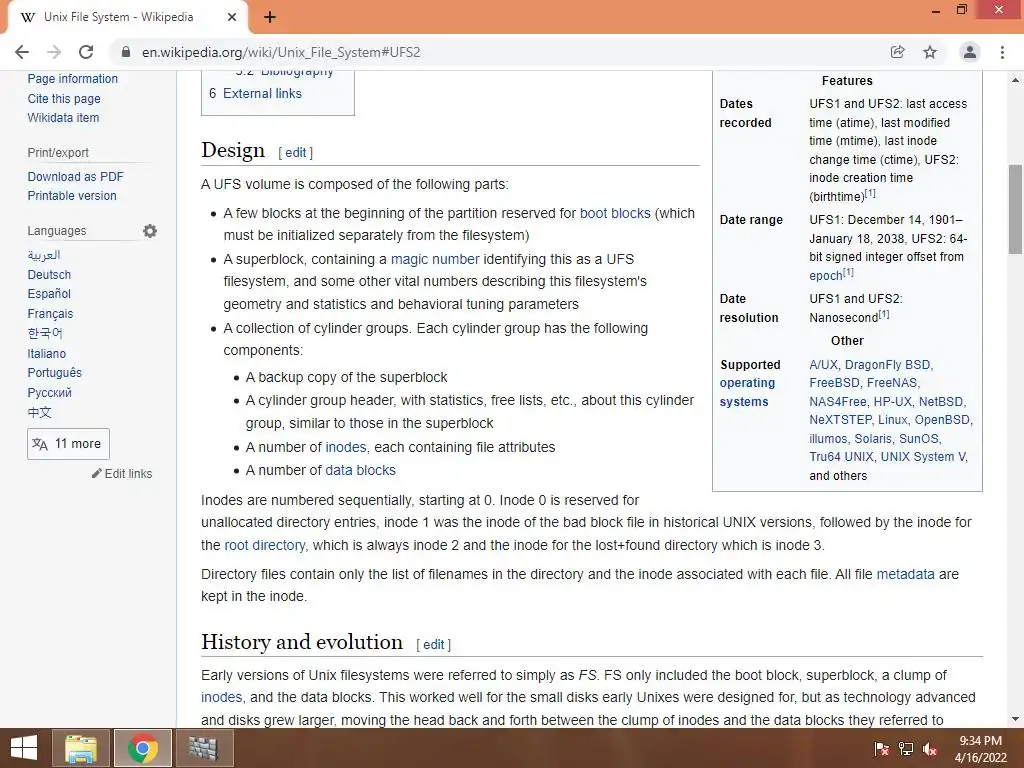The image size is (1024, 768).
Task: Open the illumos link
Action: [828, 439]
